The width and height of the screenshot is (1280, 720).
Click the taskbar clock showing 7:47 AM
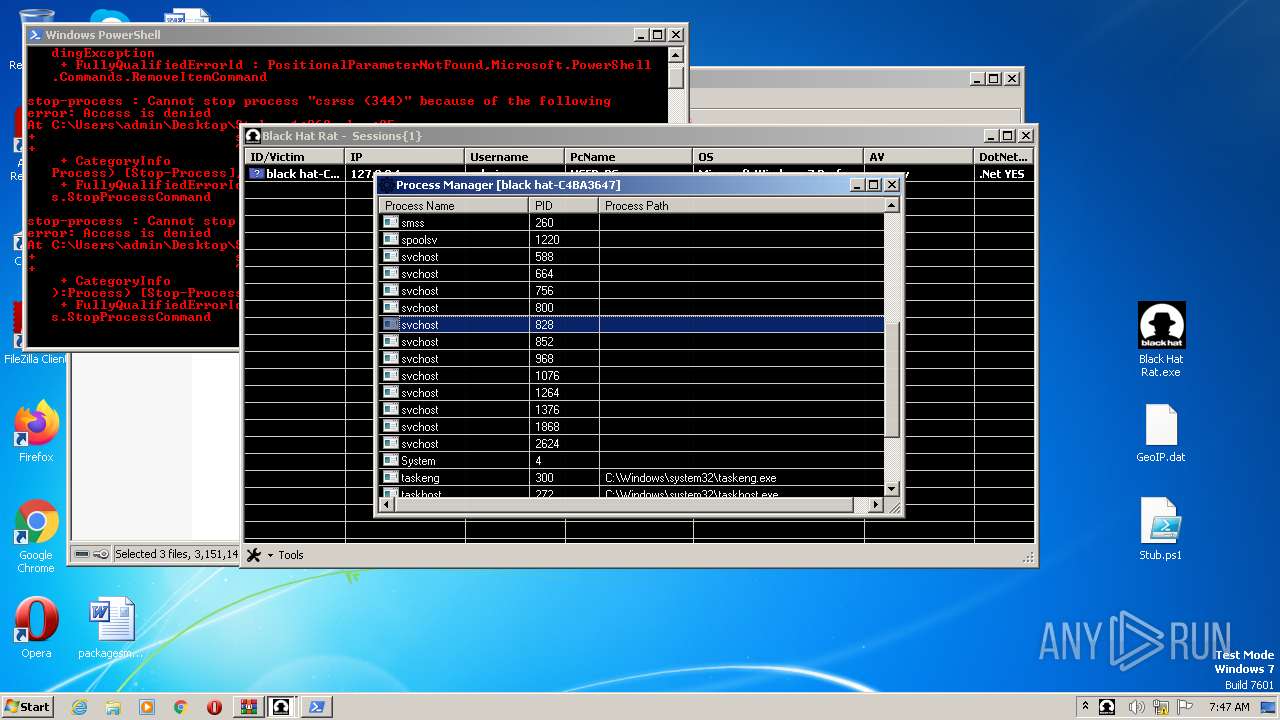(1229, 707)
